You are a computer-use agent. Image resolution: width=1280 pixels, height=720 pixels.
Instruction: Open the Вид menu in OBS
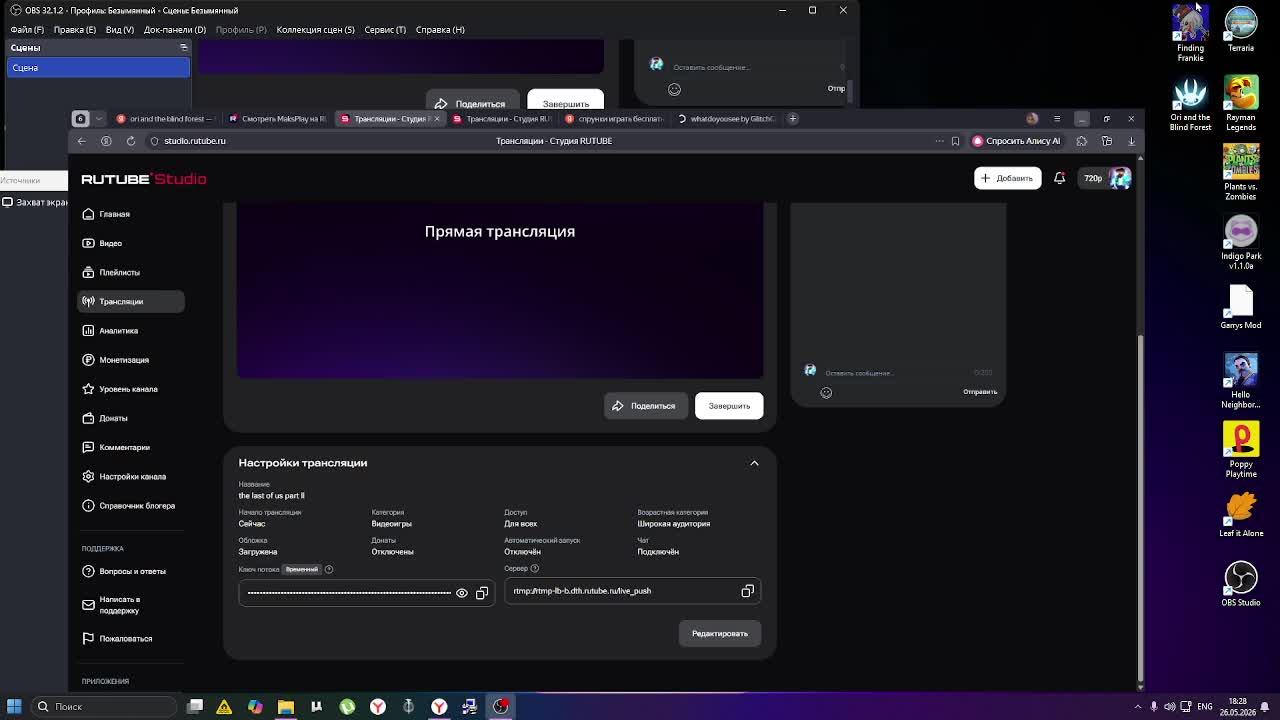pyautogui.click(x=120, y=30)
